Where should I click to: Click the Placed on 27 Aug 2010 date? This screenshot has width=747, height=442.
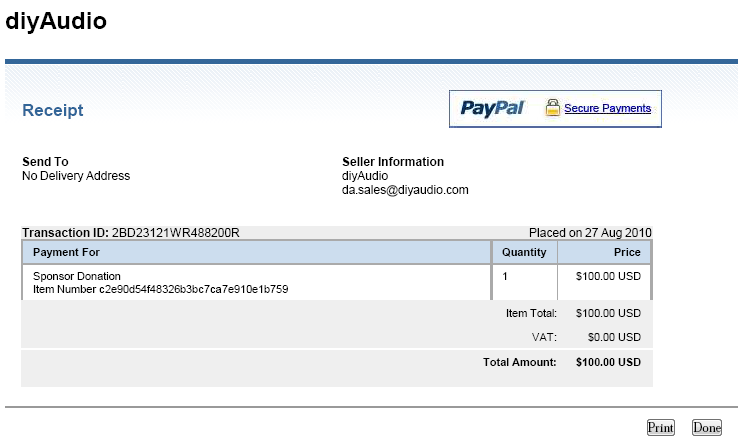click(x=590, y=232)
